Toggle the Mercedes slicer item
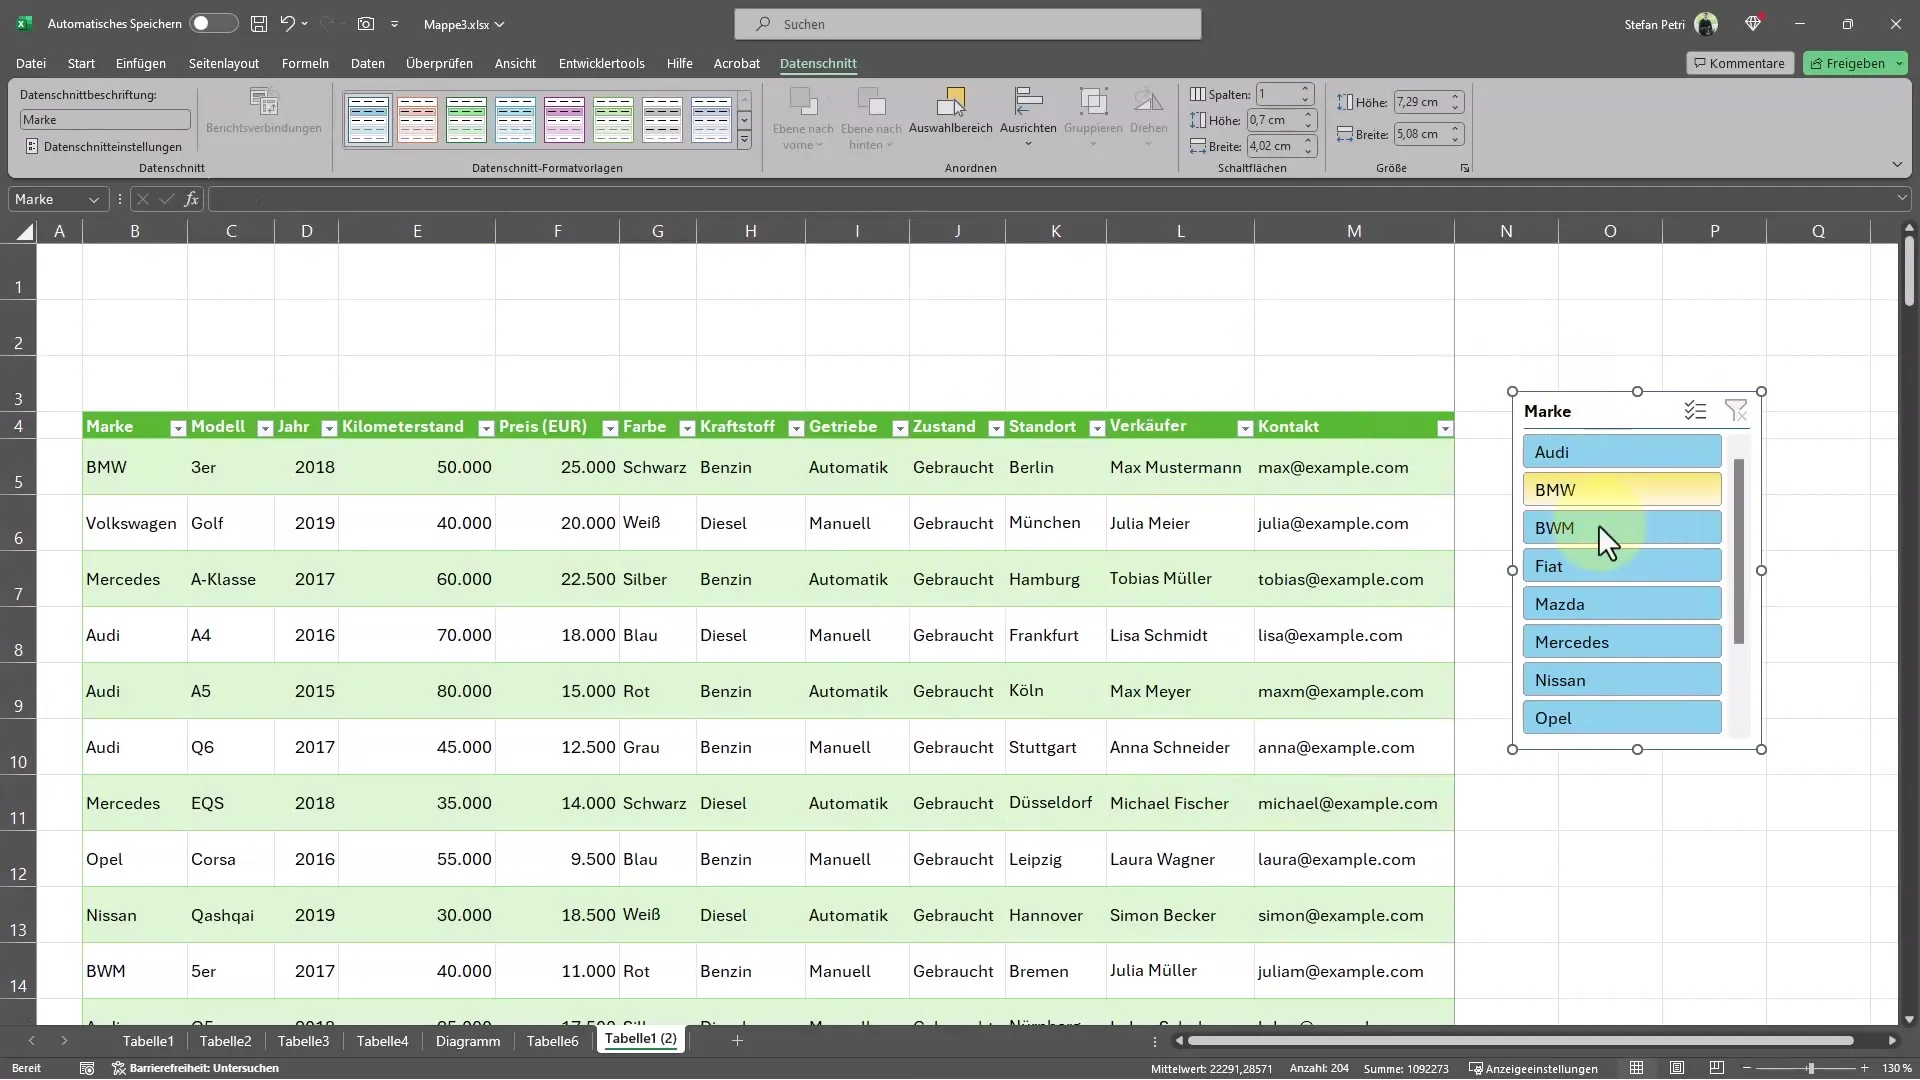The width and height of the screenshot is (1920, 1080). [x=1622, y=642]
